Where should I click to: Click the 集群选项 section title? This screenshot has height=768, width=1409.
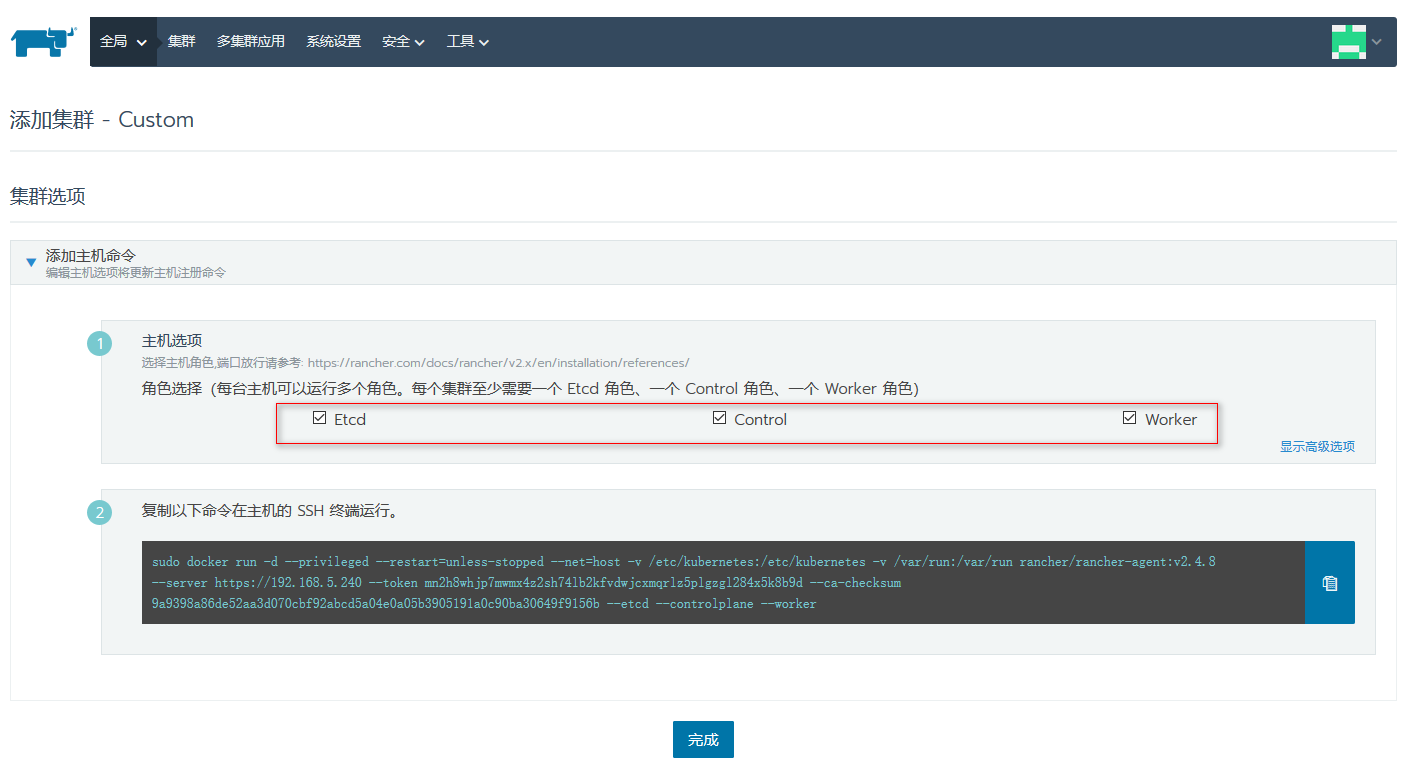pos(48,196)
